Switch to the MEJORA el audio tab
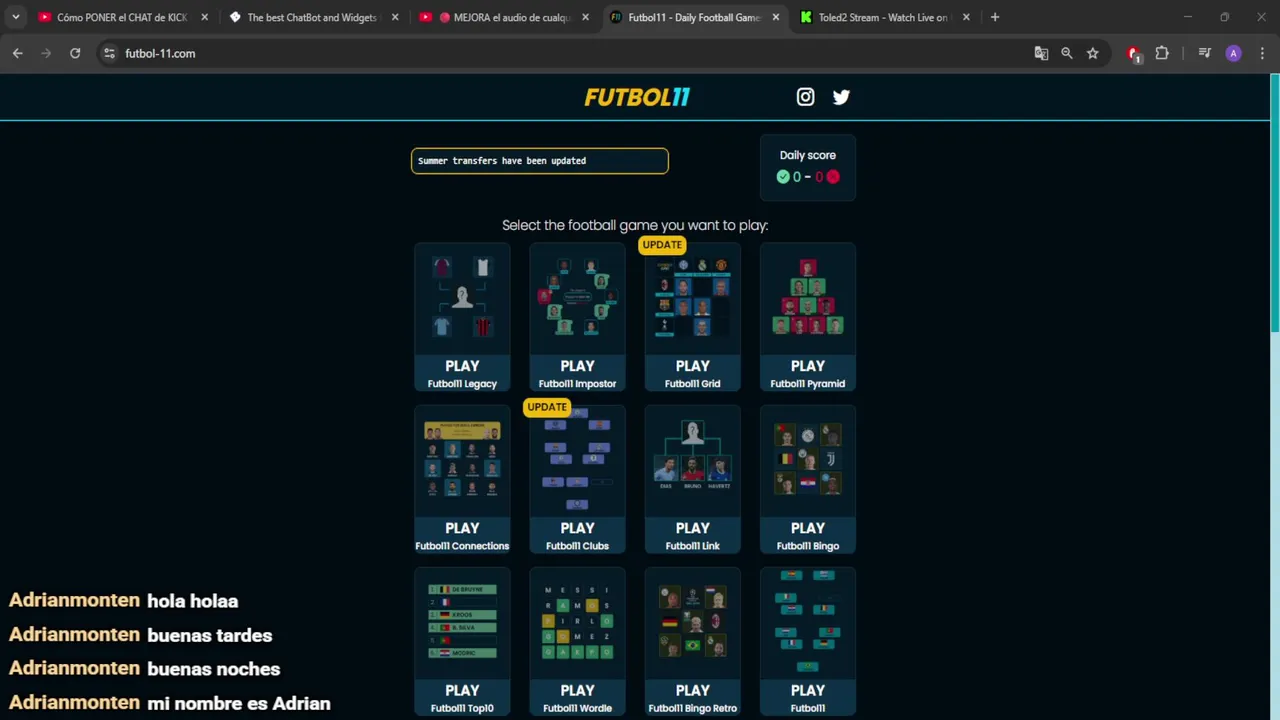 click(x=503, y=17)
